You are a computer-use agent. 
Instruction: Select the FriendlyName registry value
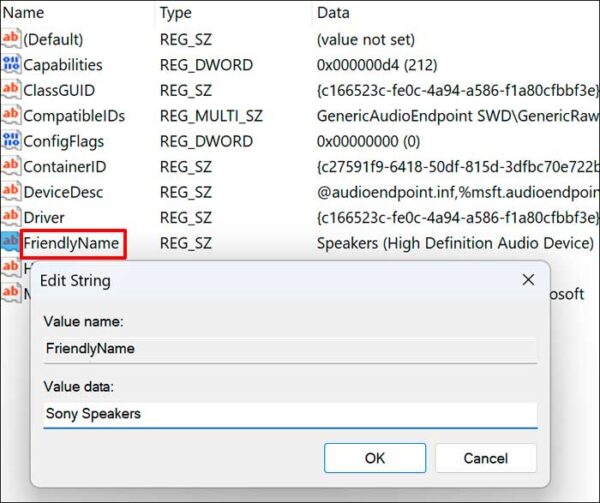tap(71, 243)
